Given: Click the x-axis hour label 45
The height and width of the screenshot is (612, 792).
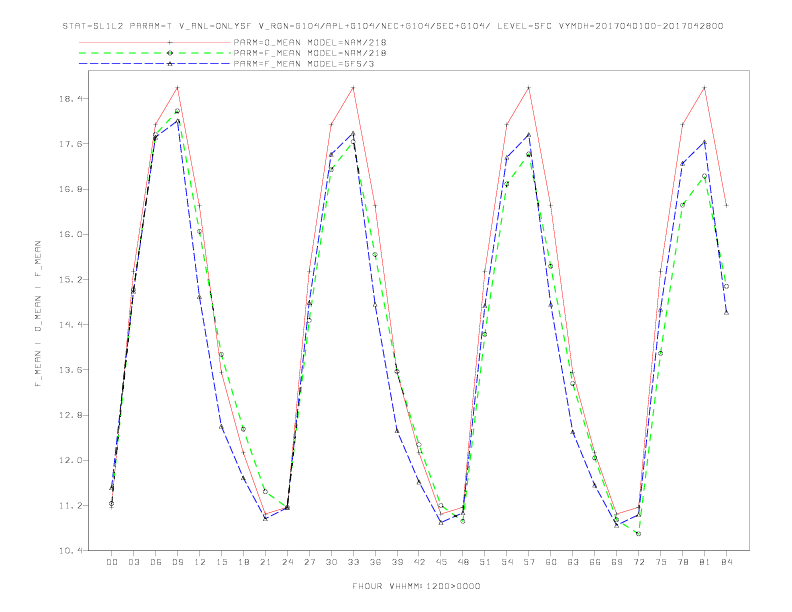Looking at the screenshot, I should pos(441,562).
